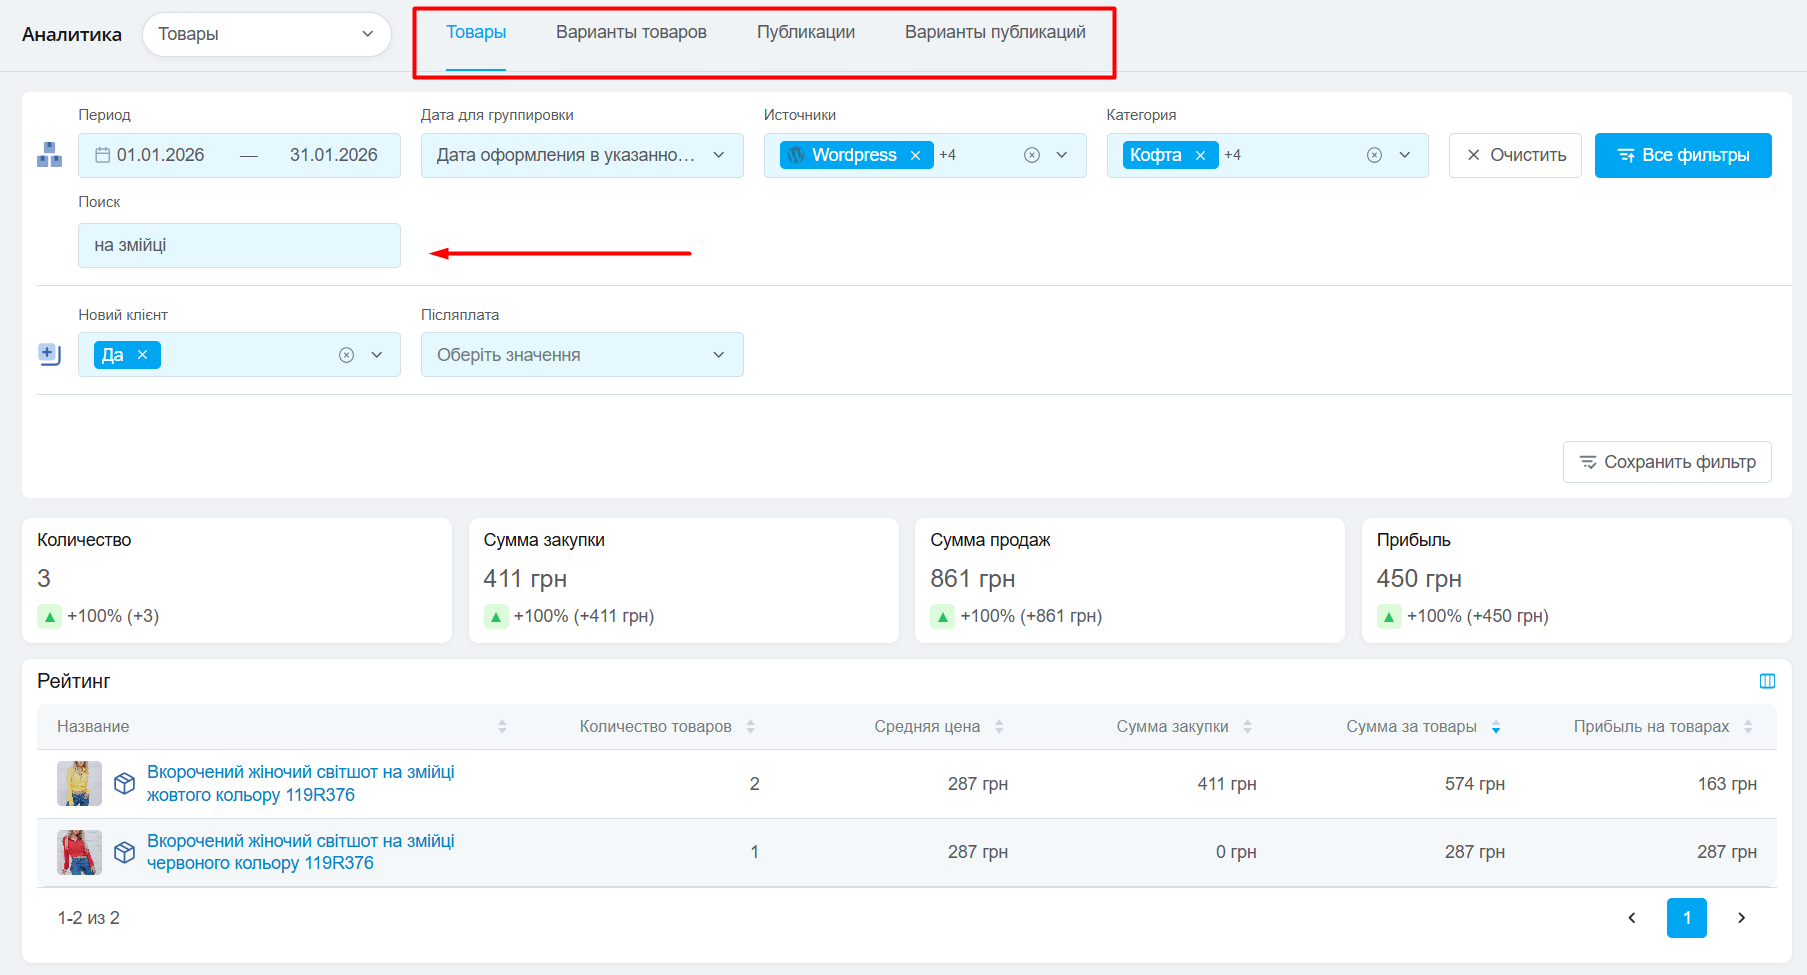Click the add custom field filter icon

tap(49, 354)
